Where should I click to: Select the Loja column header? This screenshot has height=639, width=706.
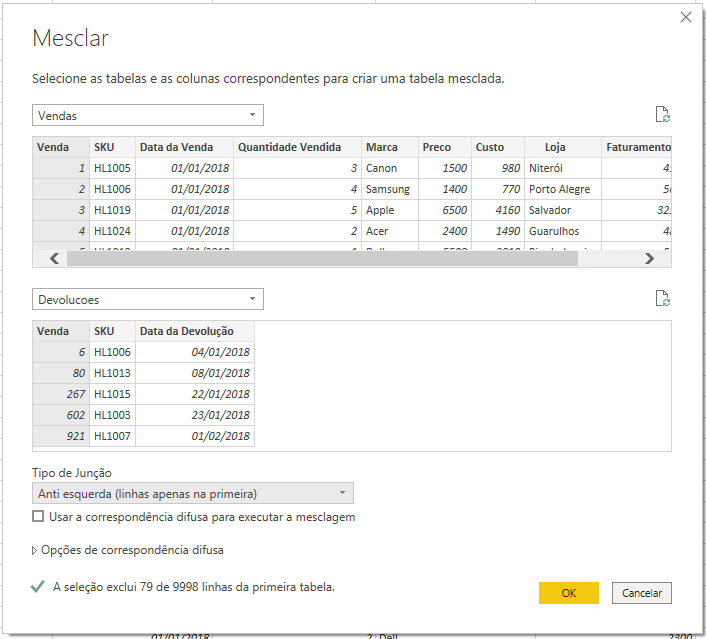555,147
